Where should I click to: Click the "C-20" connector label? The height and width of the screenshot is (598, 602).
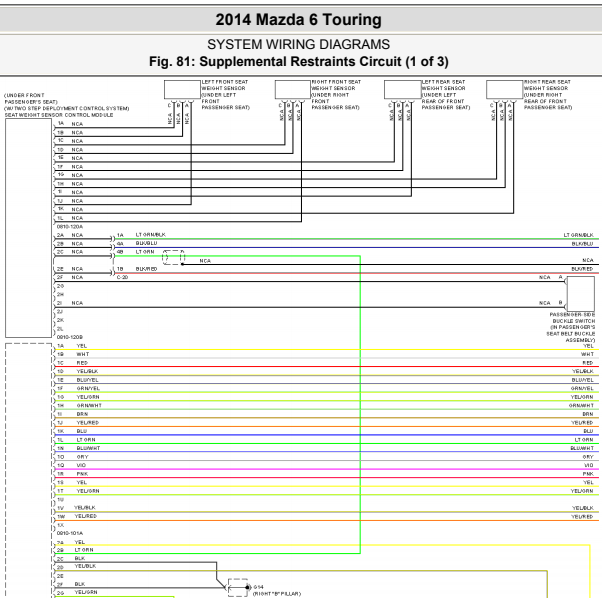tap(122, 277)
